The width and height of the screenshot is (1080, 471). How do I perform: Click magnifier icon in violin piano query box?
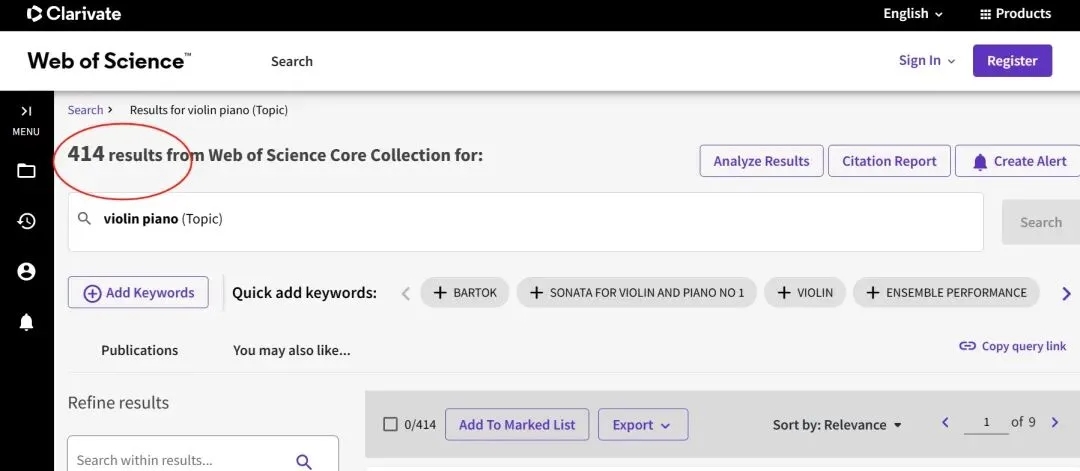click(x=84, y=219)
